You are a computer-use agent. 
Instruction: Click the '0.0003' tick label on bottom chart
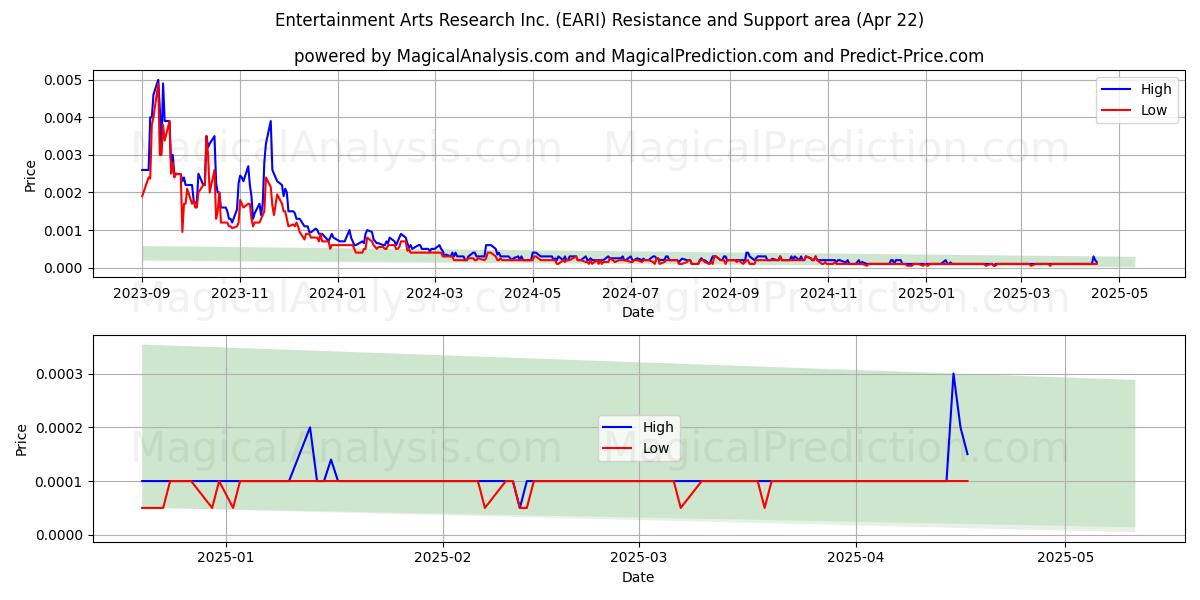pos(61,374)
